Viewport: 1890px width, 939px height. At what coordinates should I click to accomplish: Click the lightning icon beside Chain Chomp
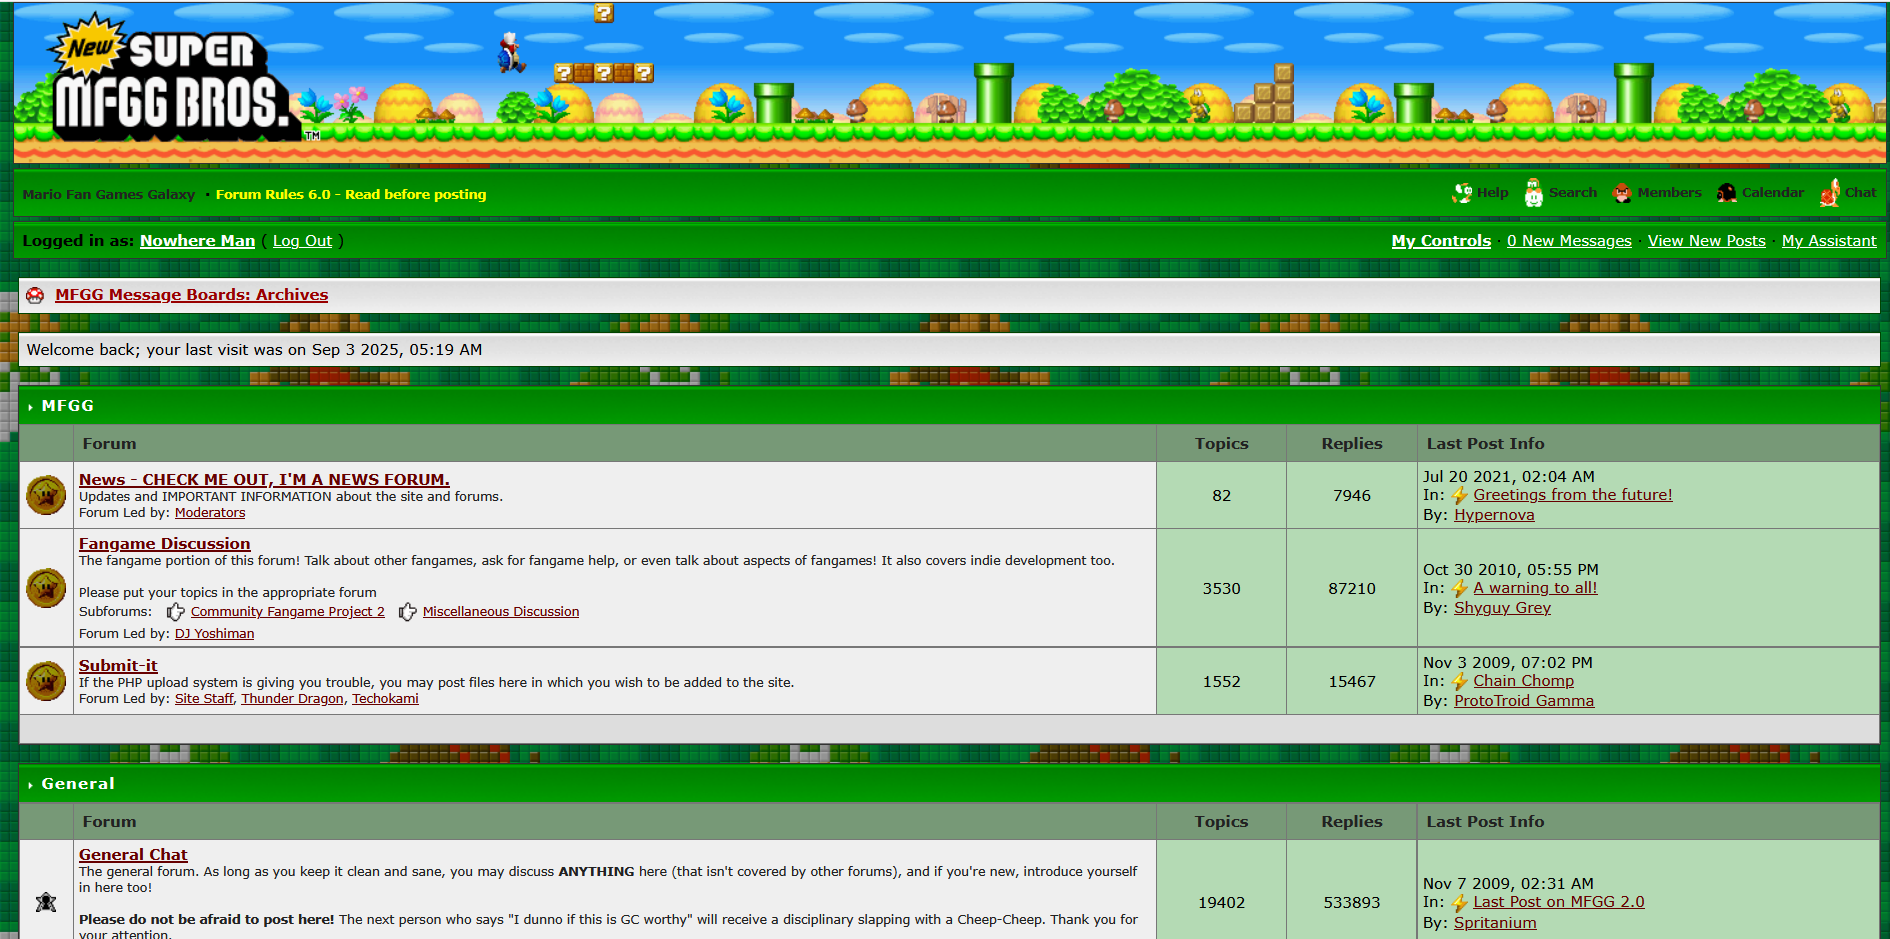click(1460, 681)
